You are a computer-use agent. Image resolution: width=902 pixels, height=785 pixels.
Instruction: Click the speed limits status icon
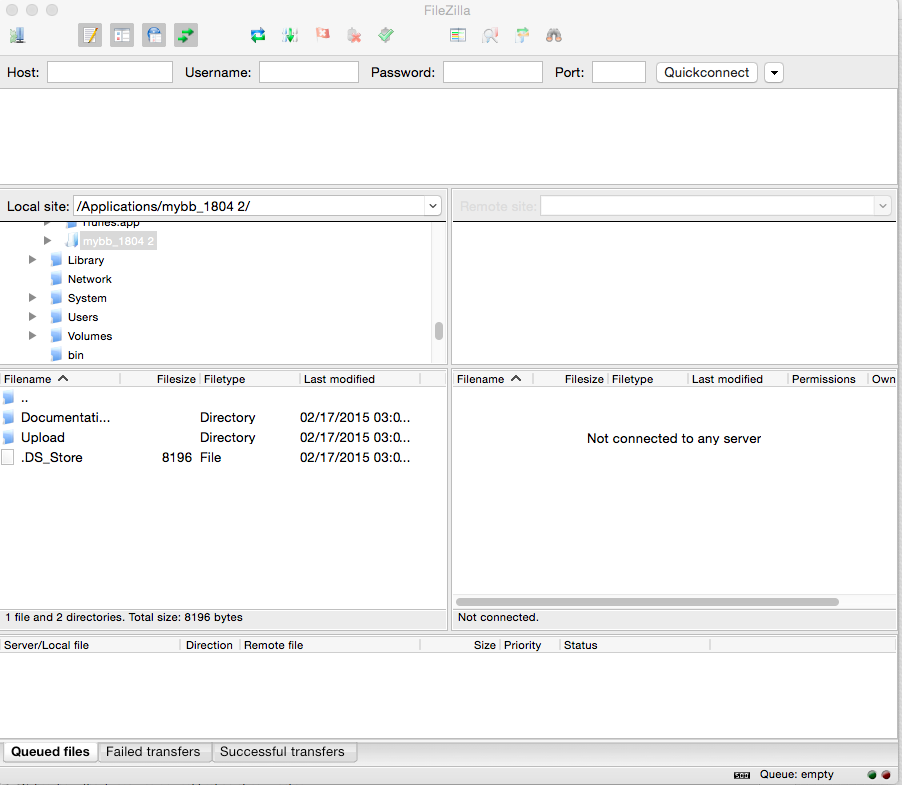click(742, 775)
